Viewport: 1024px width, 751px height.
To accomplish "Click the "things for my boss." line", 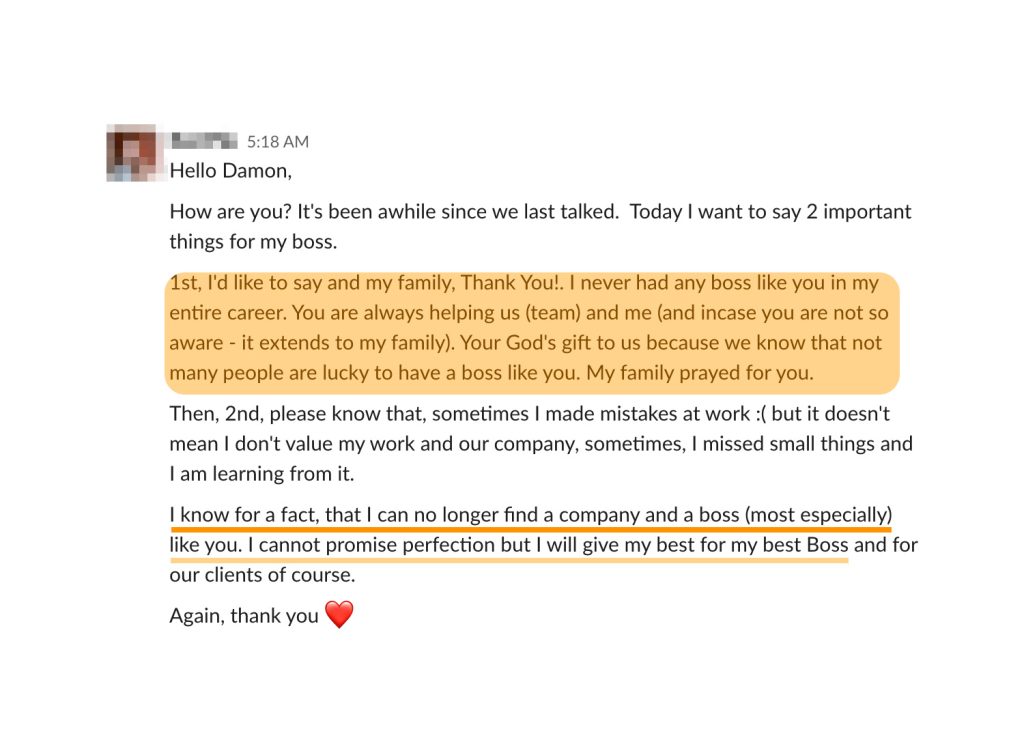I will [x=253, y=242].
